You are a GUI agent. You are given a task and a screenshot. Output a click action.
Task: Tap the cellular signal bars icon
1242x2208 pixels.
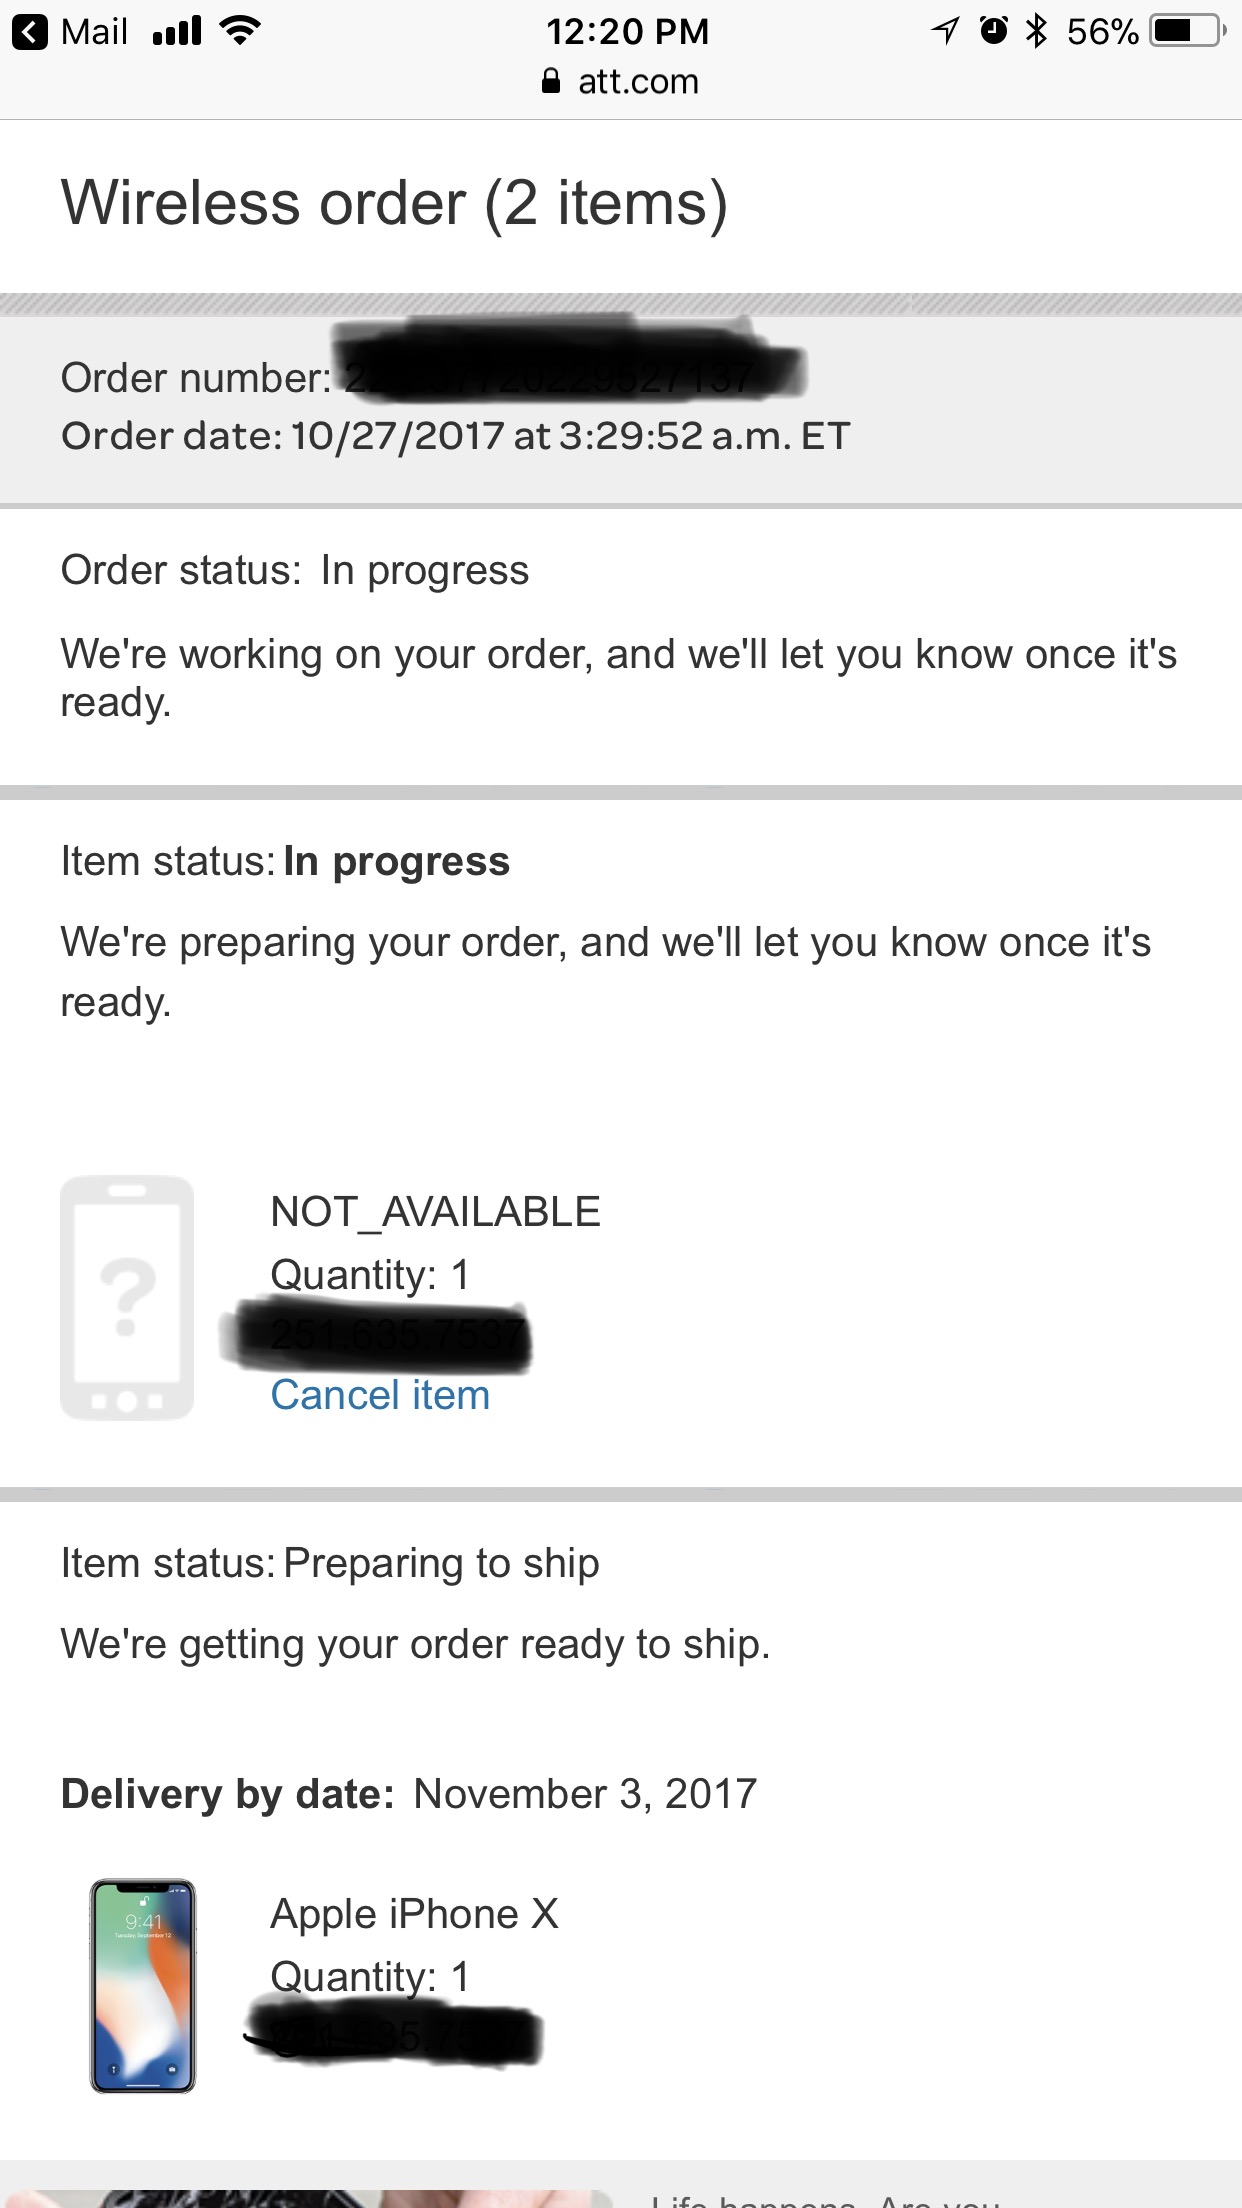pyautogui.click(x=177, y=32)
